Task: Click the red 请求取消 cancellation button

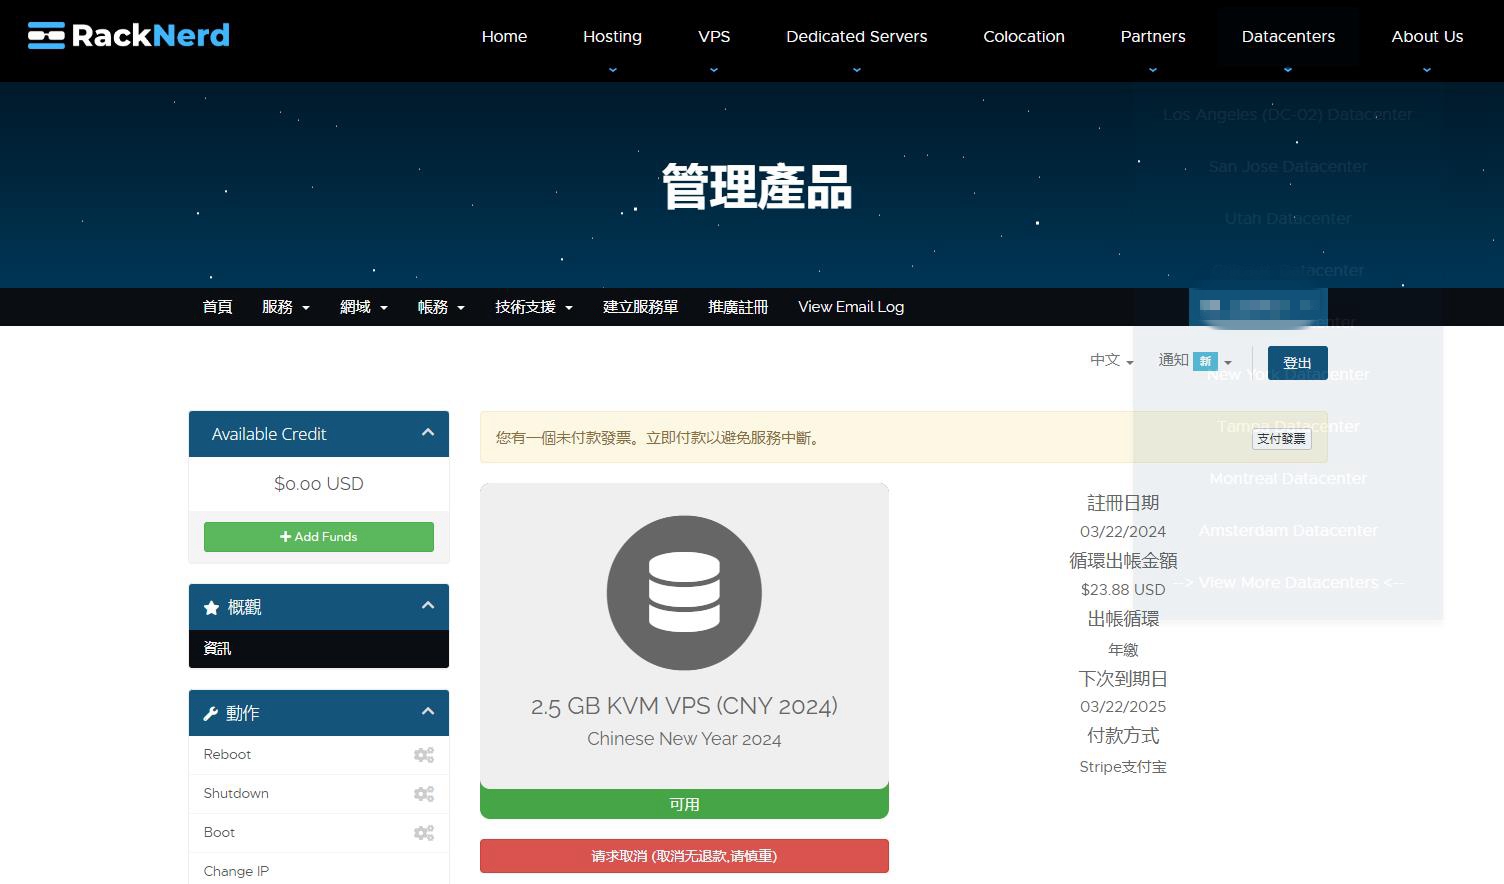Action: (x=684, y=856)
